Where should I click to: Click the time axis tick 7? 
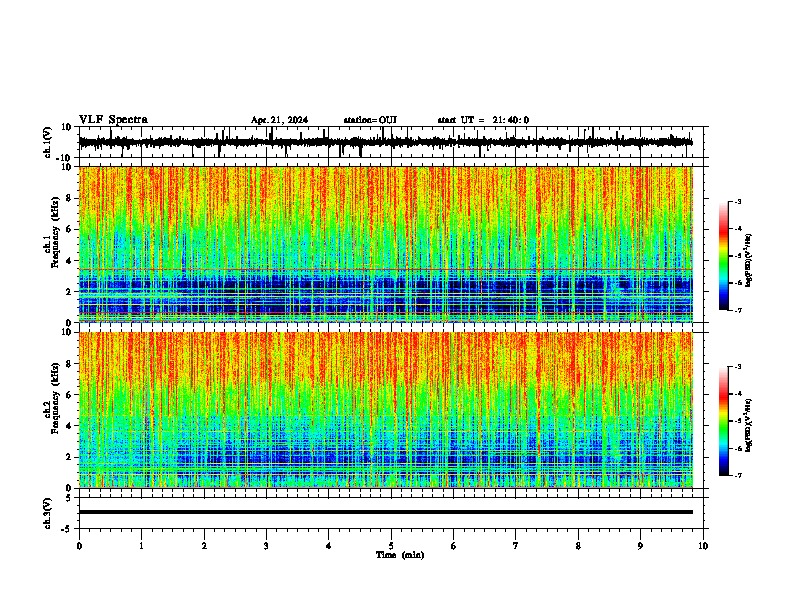(516, 546)
